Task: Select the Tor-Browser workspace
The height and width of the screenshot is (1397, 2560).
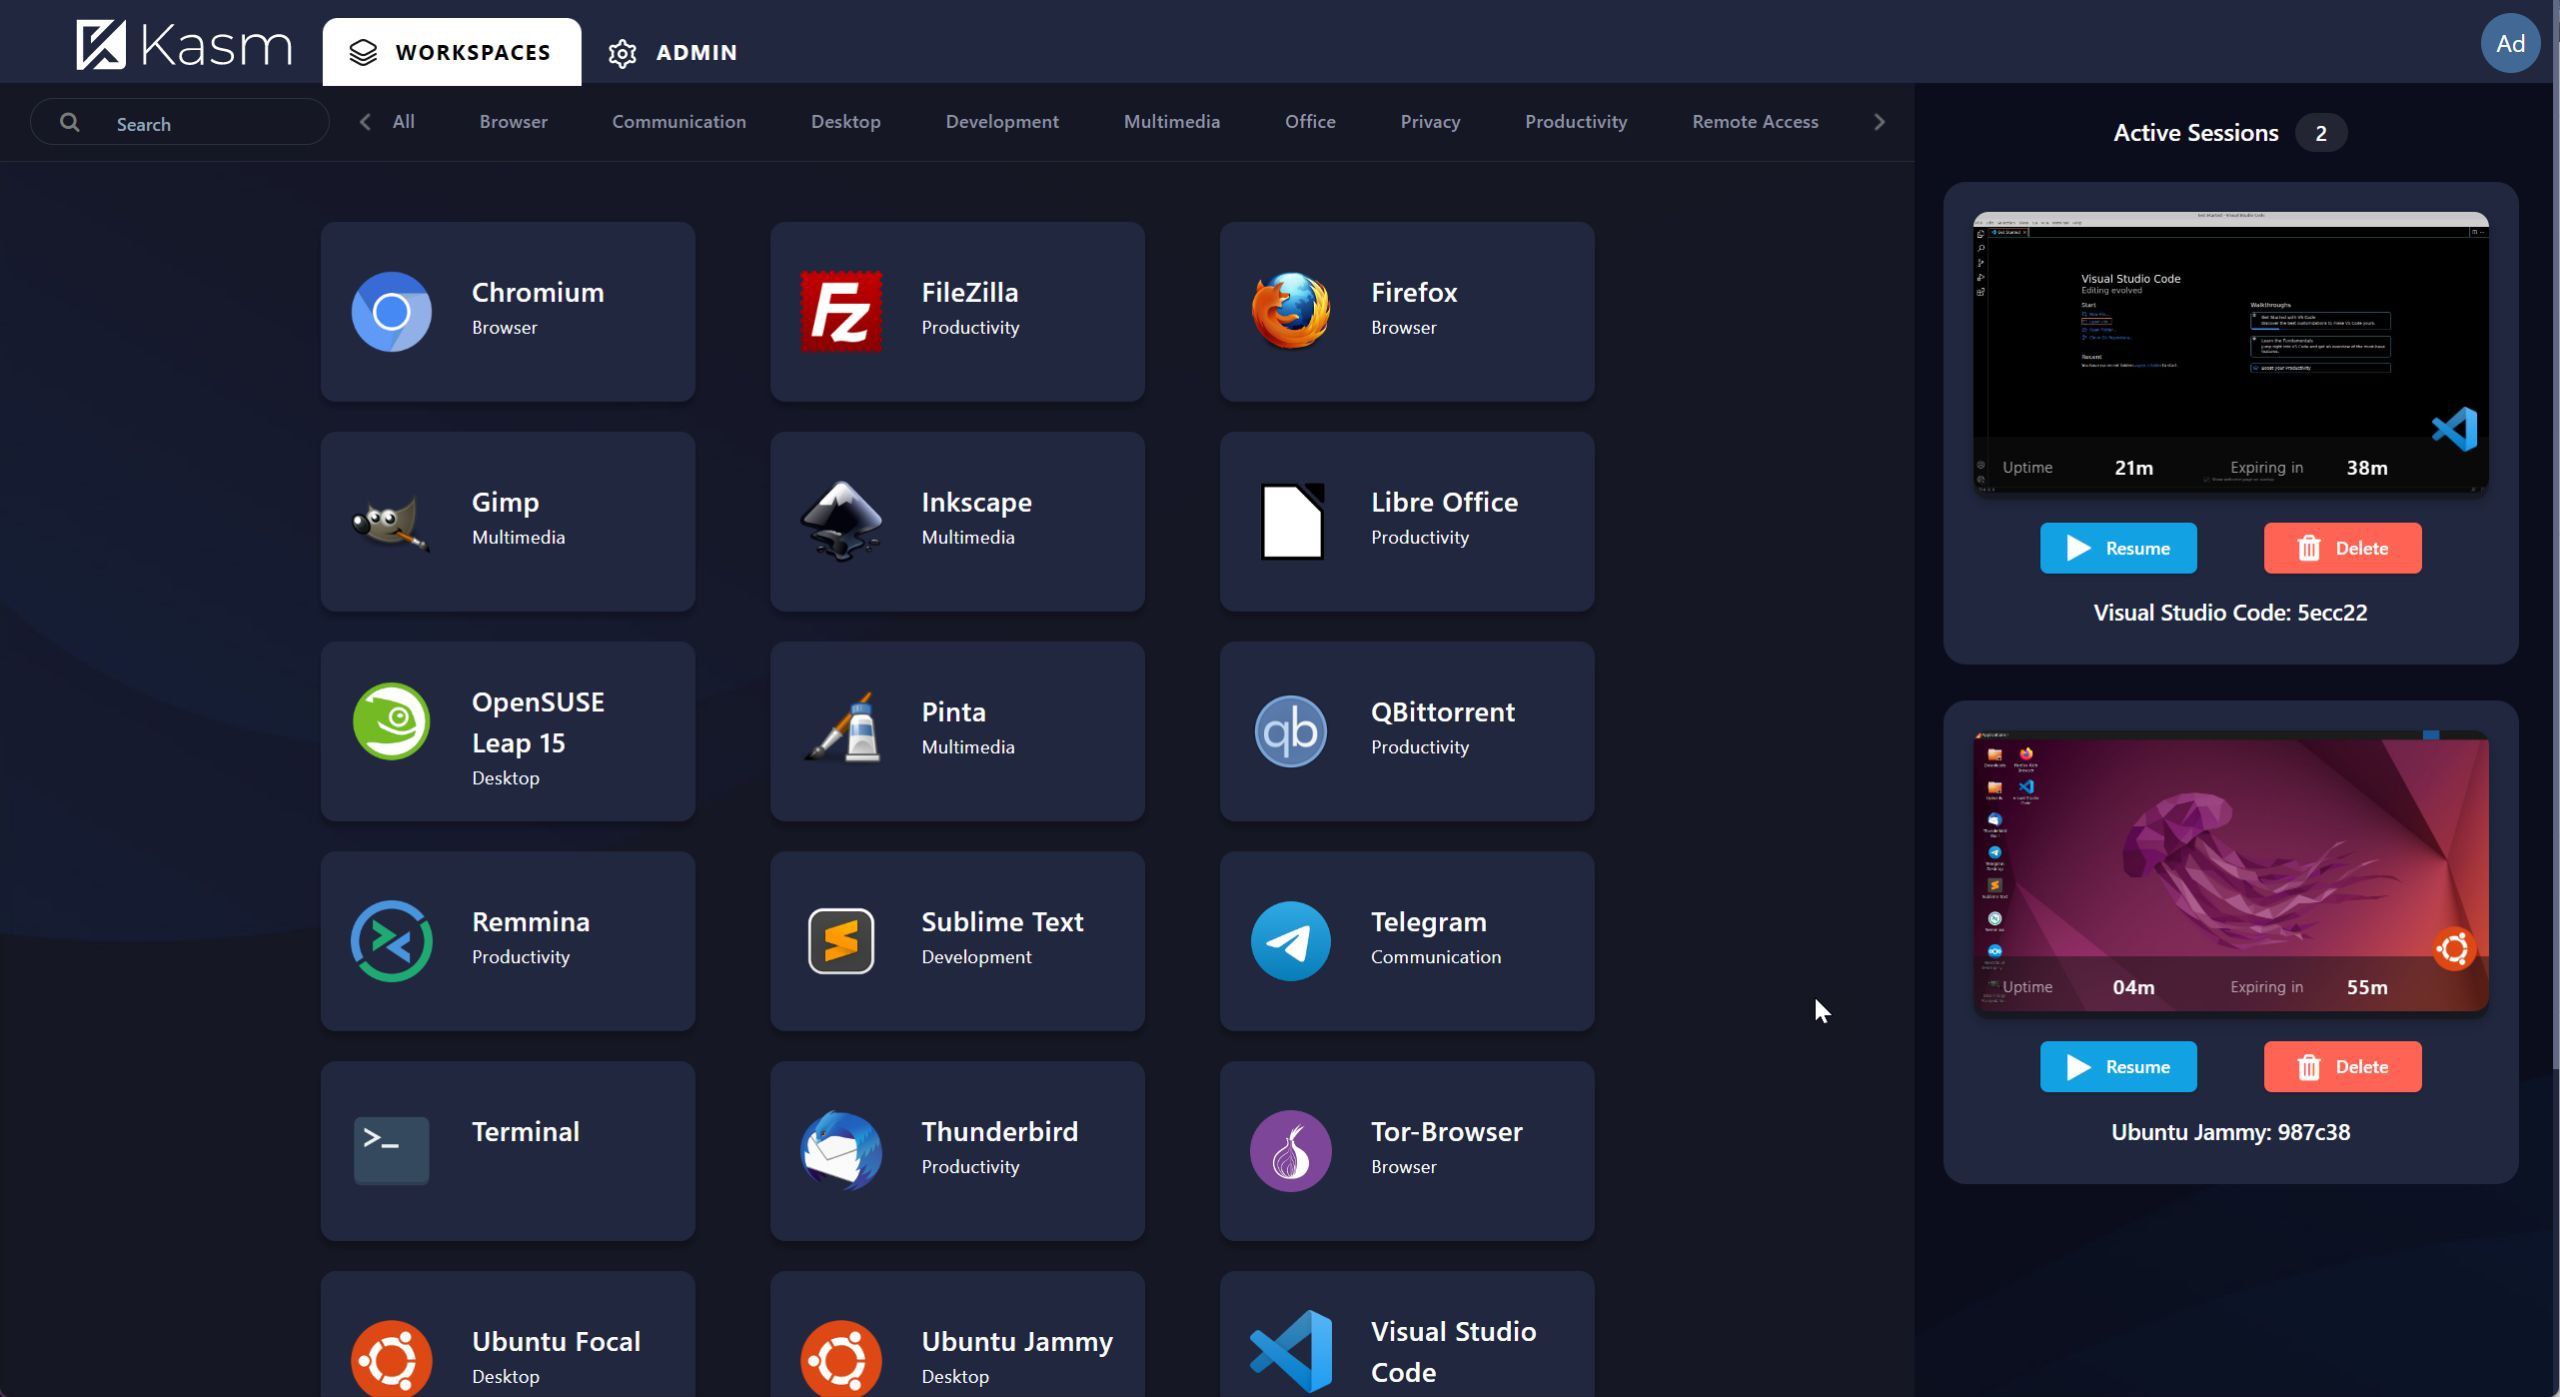Action: pos(1405,1149)
